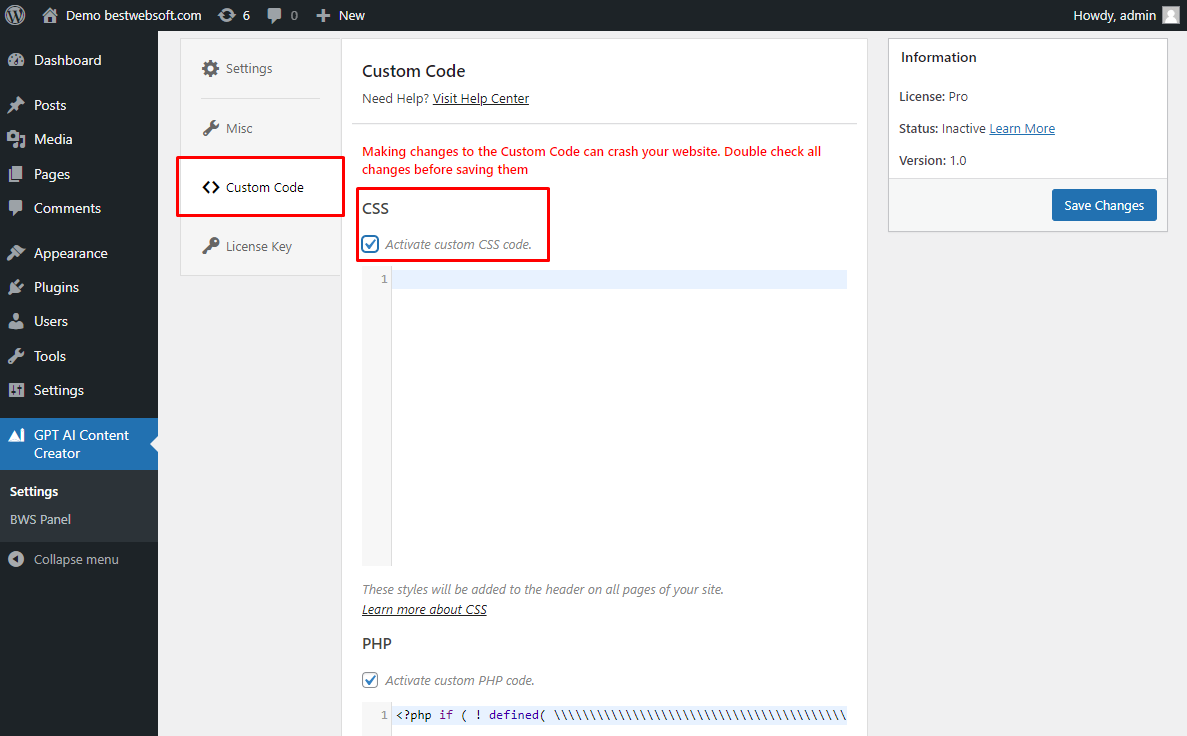Click the Comments icon in sidebar
Image resolution: width=1187 pixels, height=736 pixels.
point(16,208)
